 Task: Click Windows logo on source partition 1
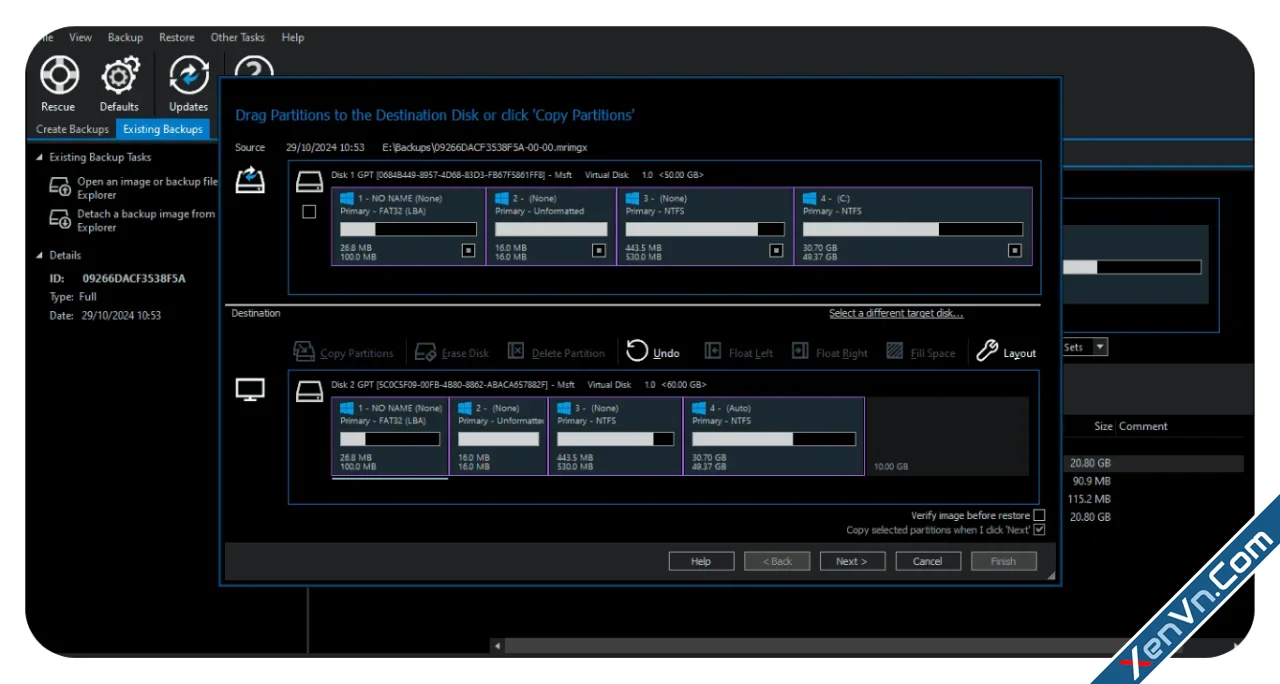(347, 198)
